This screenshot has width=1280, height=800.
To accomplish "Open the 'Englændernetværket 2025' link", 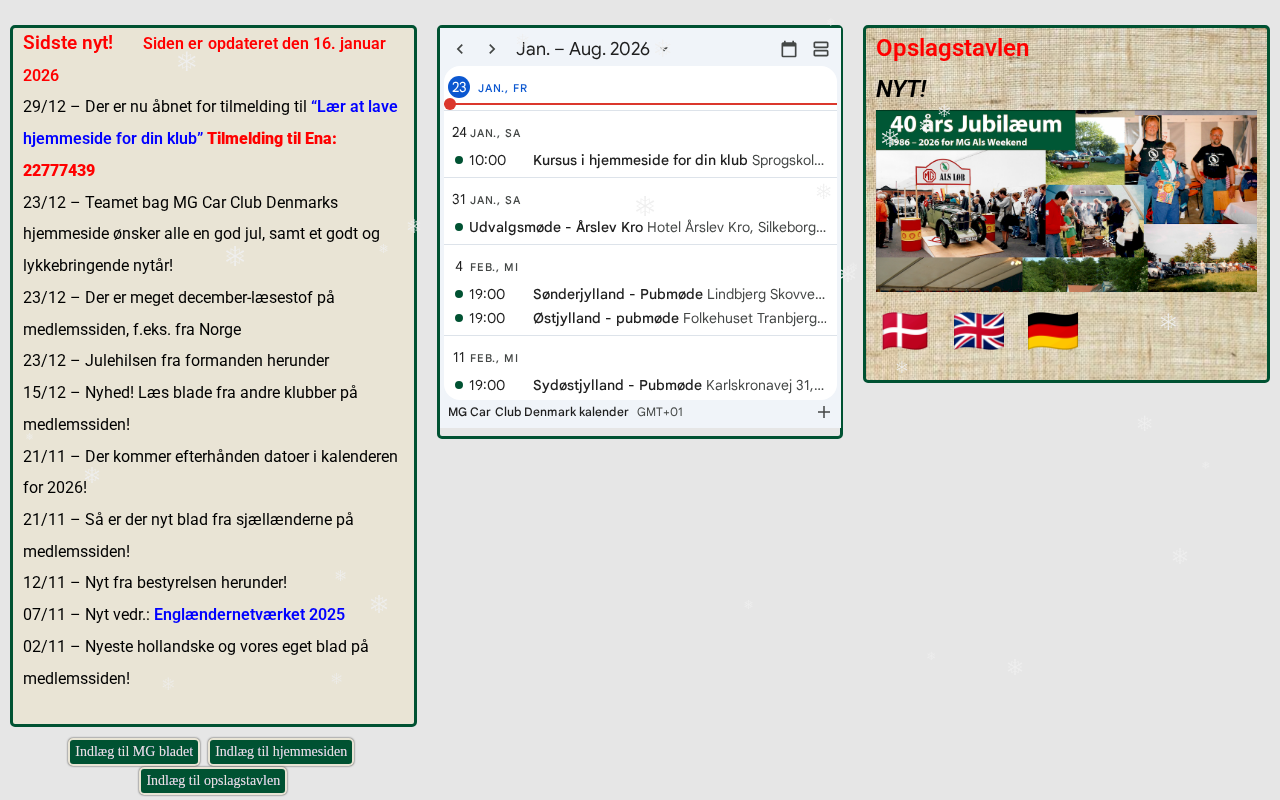I will [x=249, y=615].
